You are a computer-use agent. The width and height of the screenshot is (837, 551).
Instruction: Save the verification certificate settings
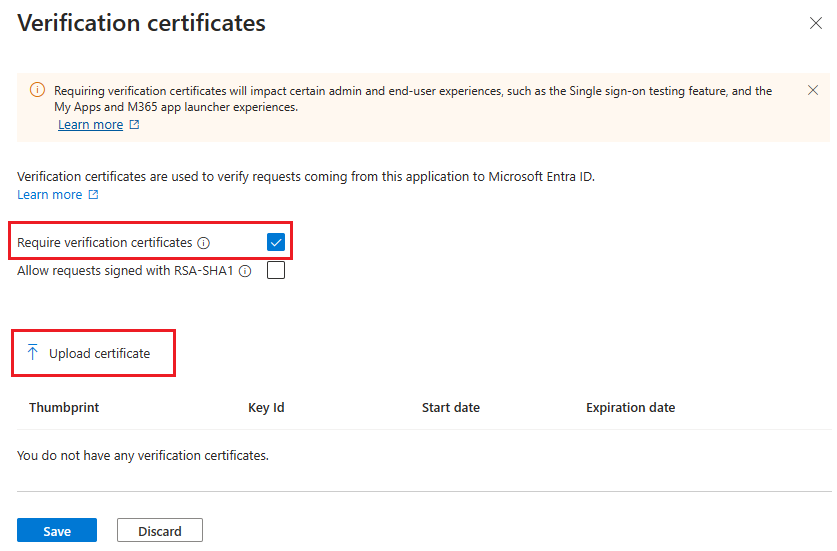[57, 531]
